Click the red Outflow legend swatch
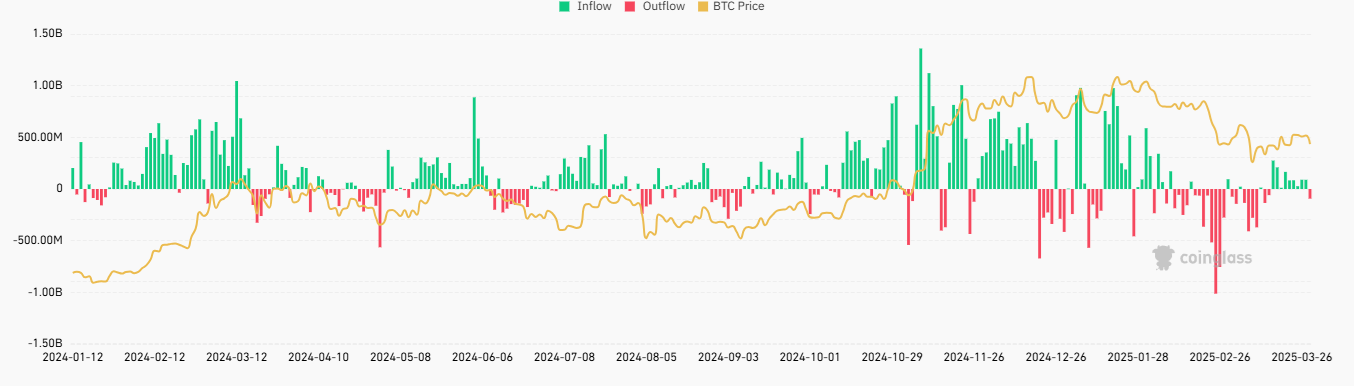 pos(630,6)
